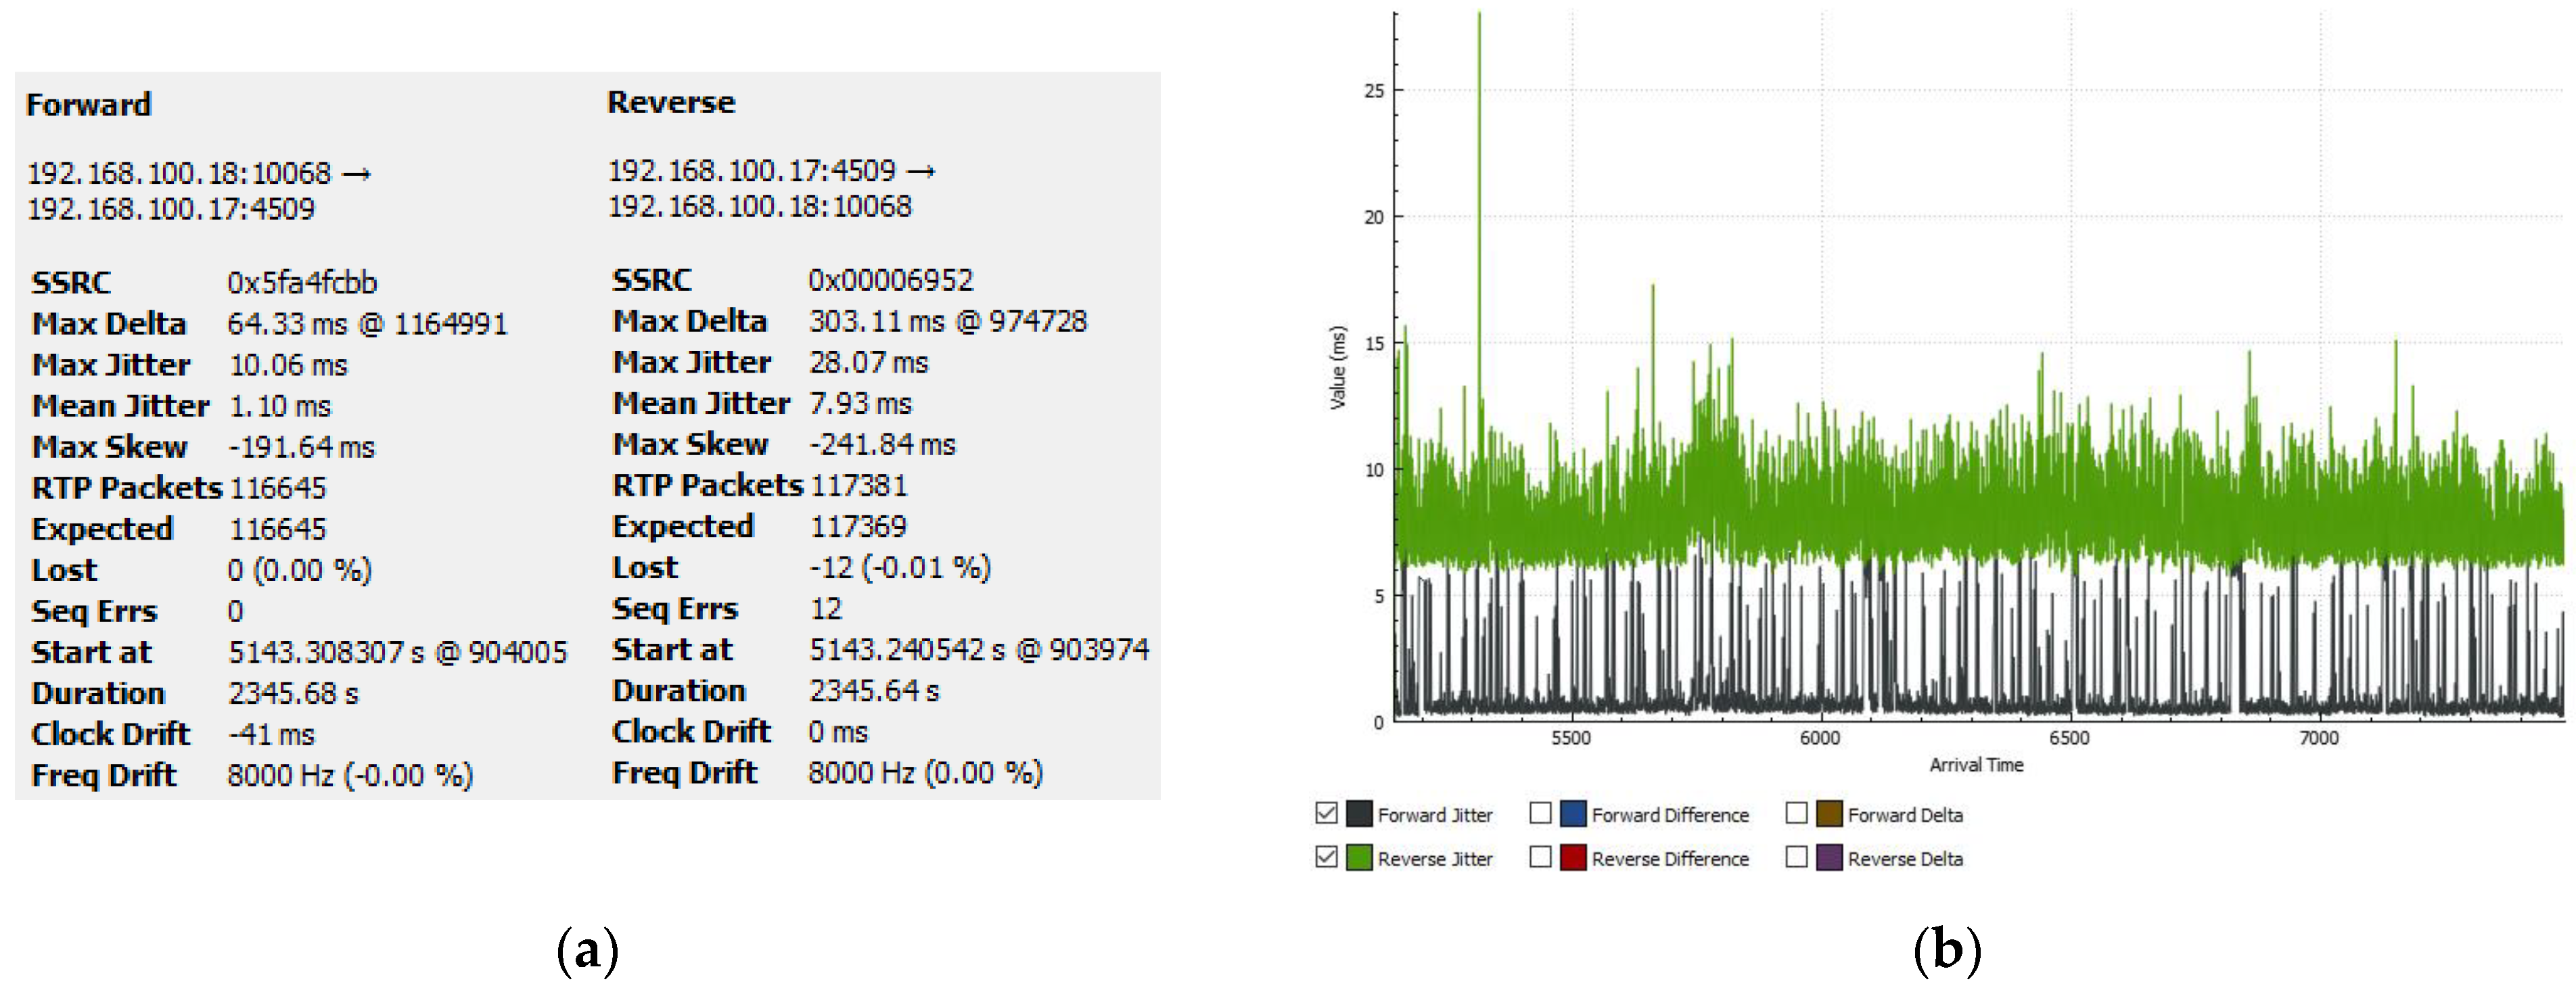
Task: Enable the Reverse Delta checkbox
Action: point(1796,857)
